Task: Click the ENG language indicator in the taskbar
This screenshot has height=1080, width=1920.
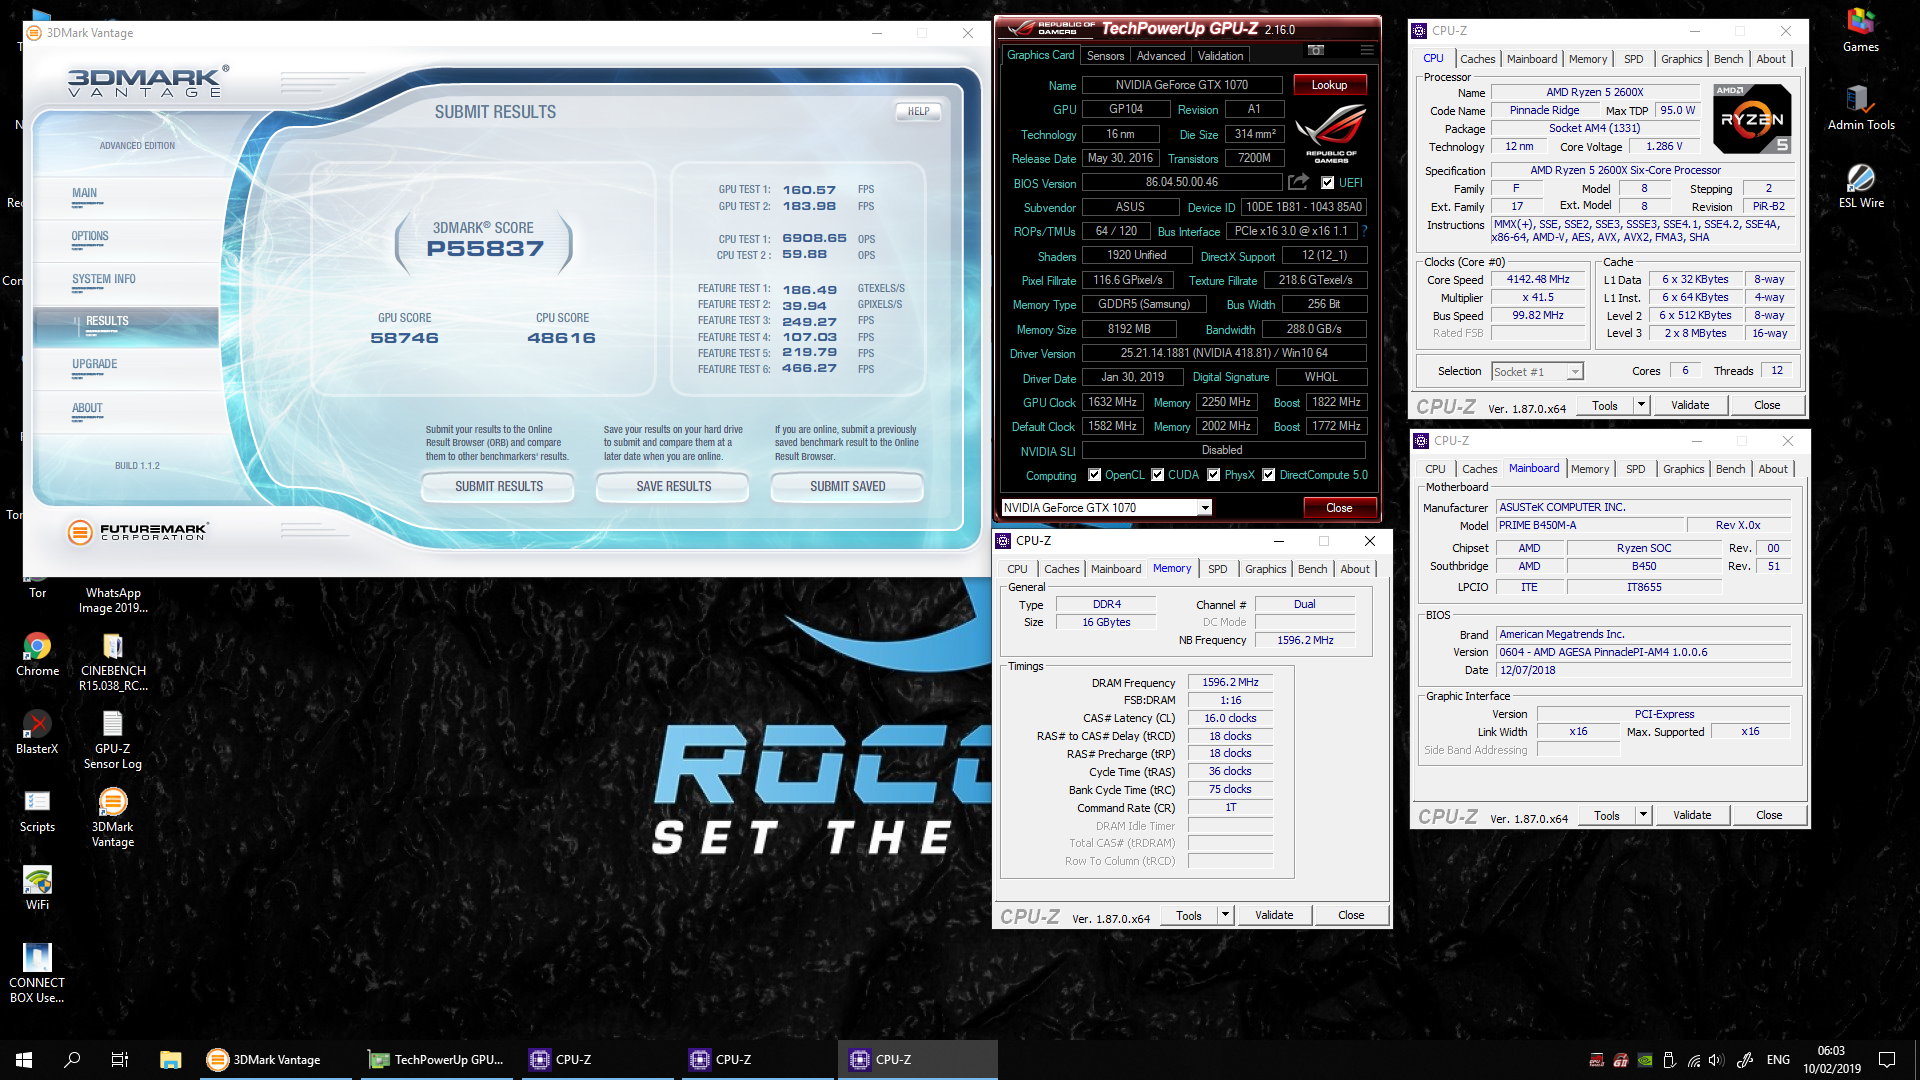Action: 1778,1060
